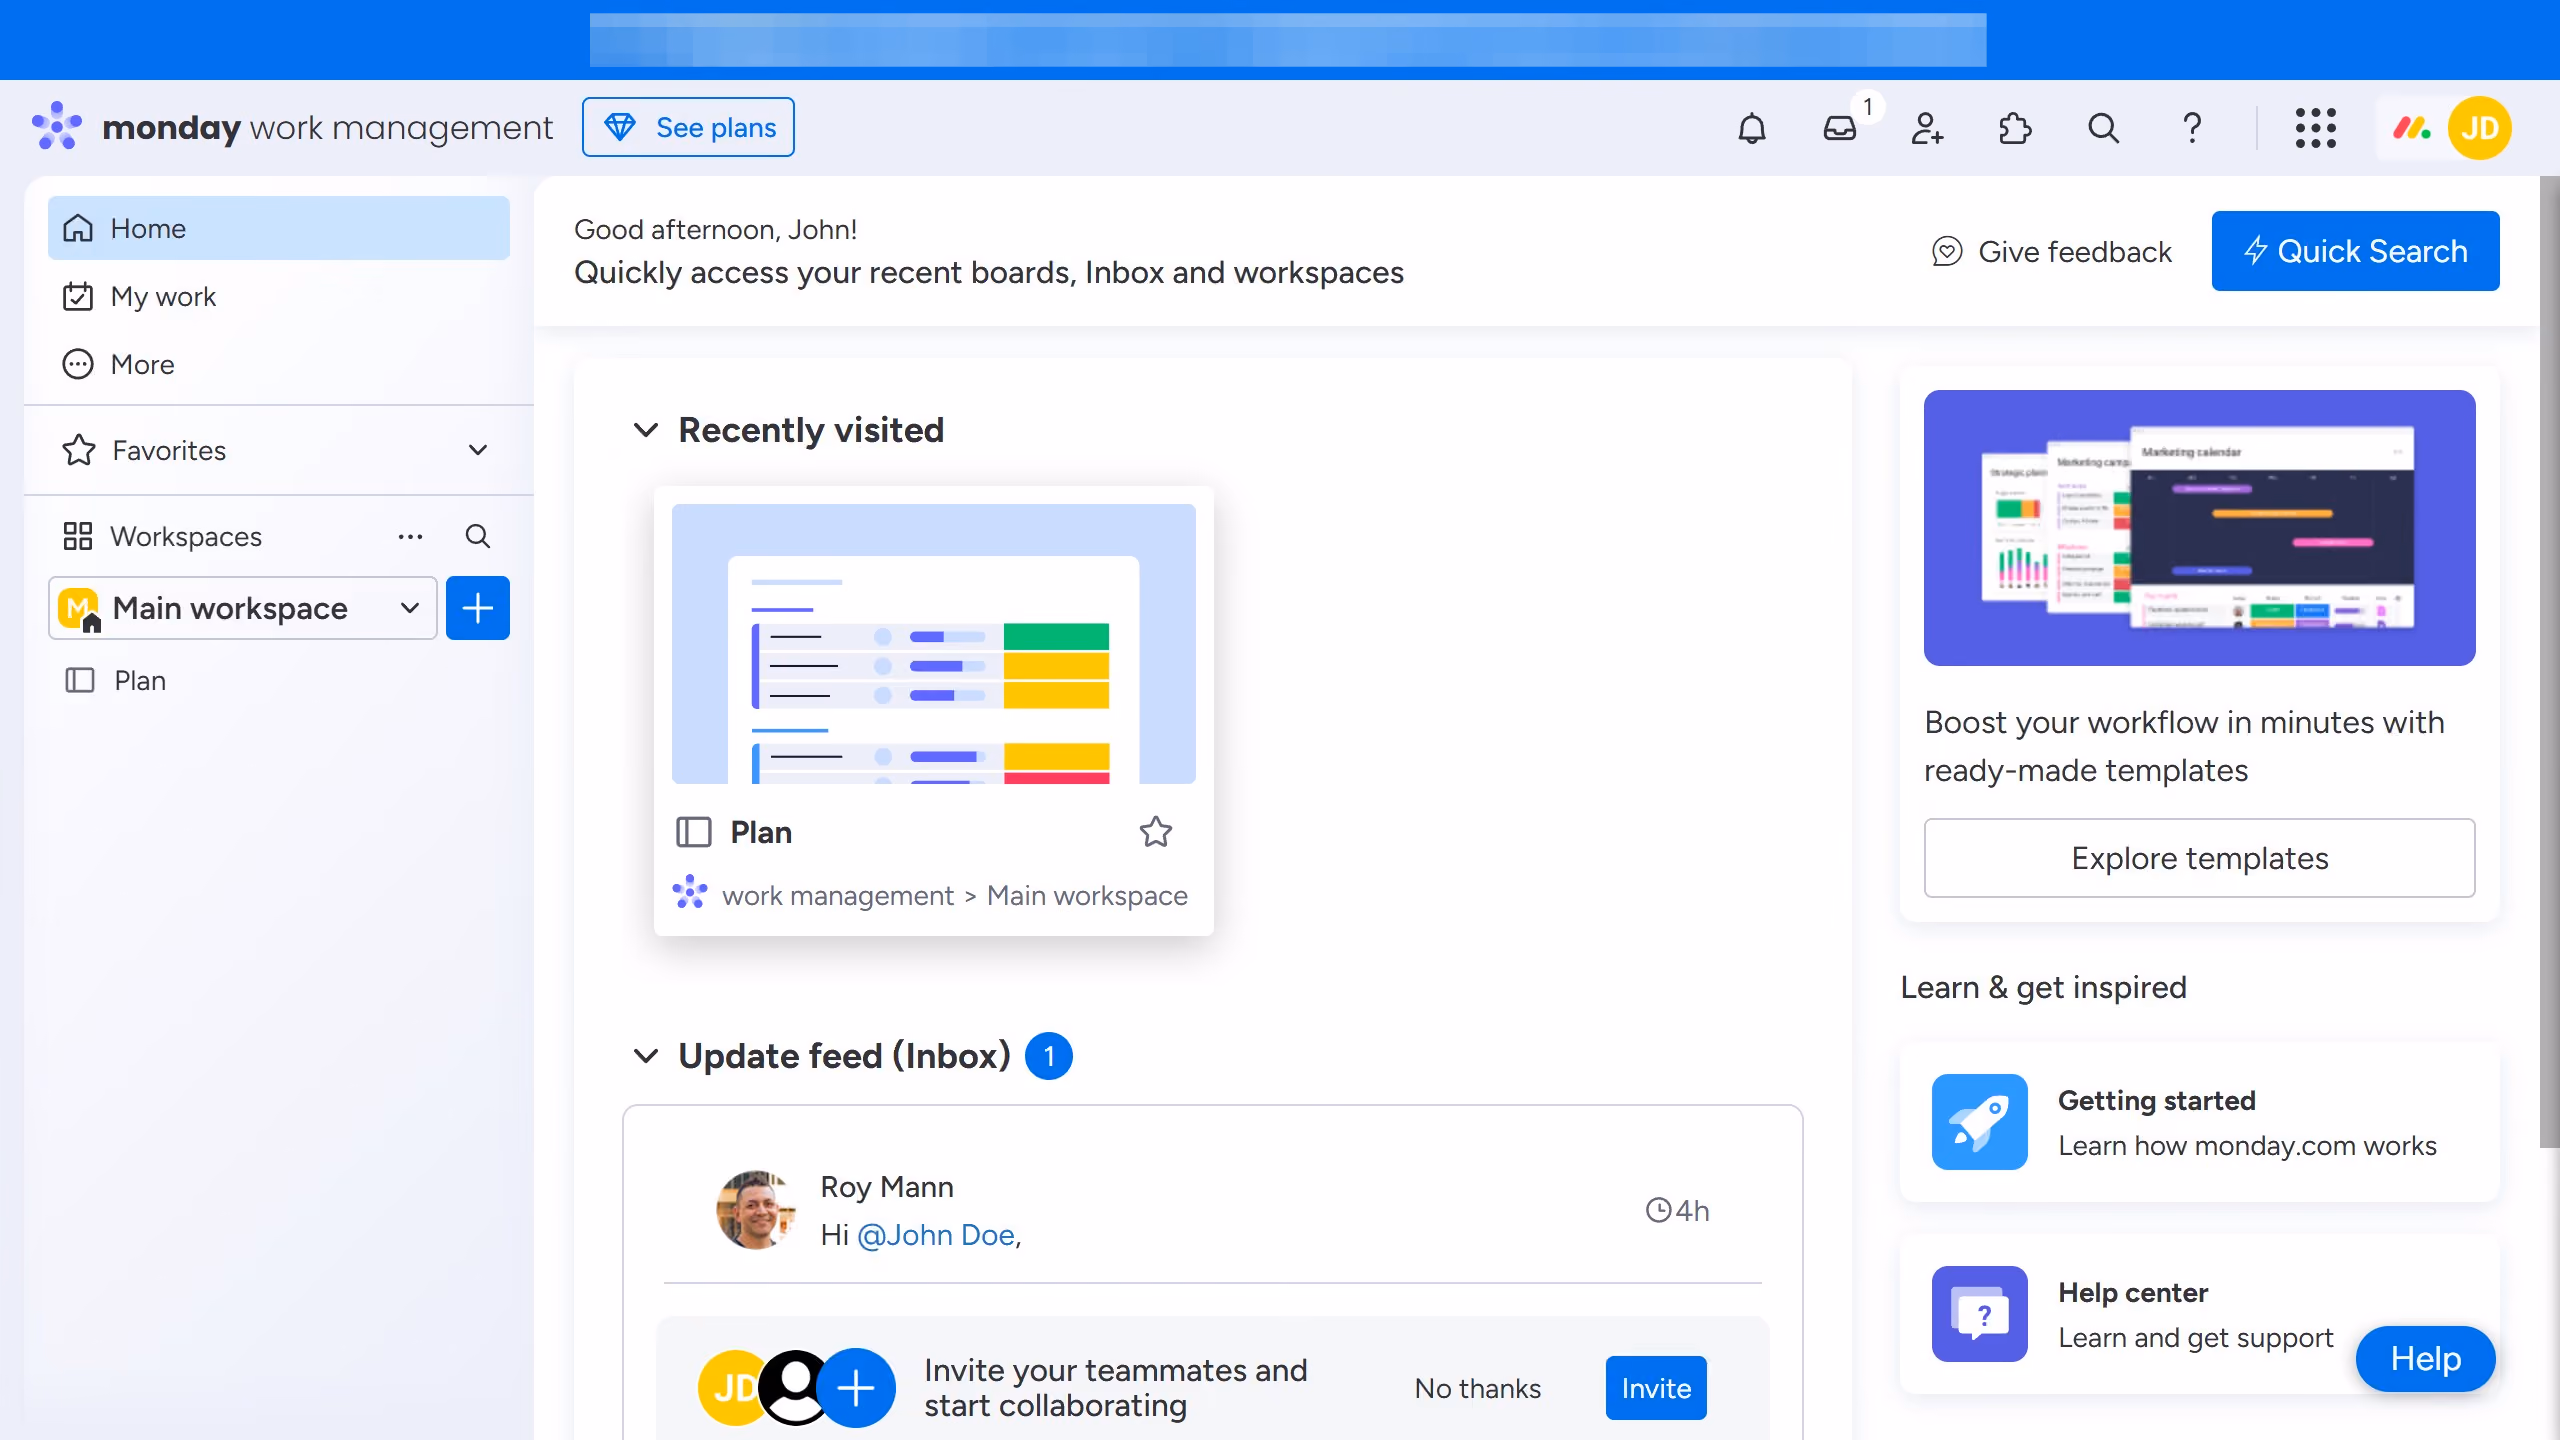Click the Invite button
The height and width of the screenshot is (1440, 2560).
point(1656,1388)
